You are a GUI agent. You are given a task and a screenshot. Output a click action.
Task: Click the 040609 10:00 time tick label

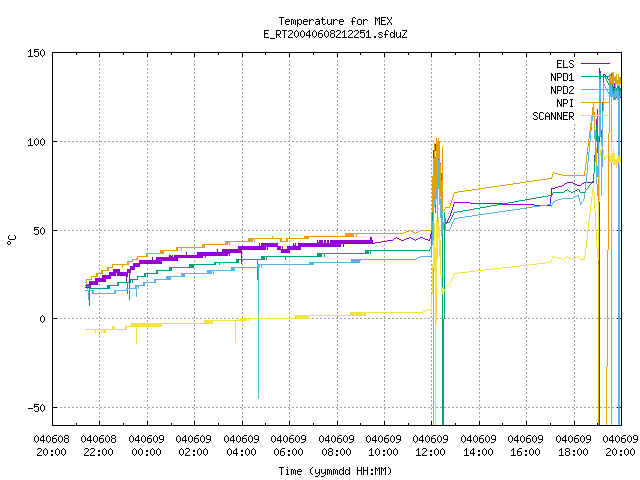[384, 446]
